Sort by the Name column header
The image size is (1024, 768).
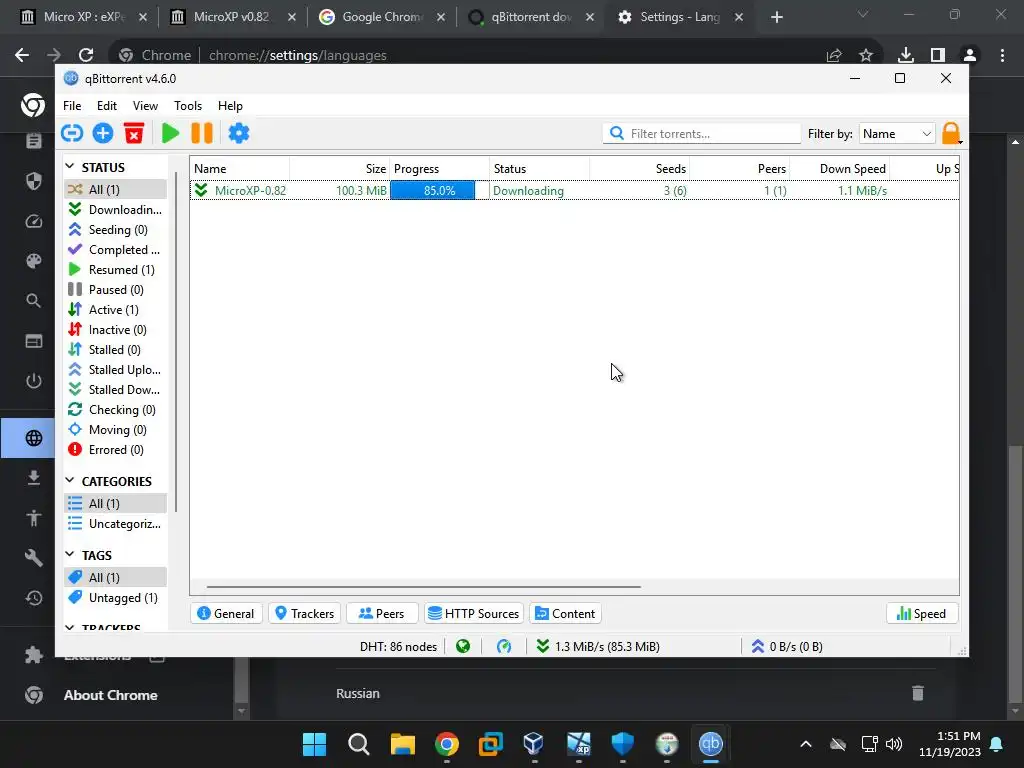pos(240,168)
